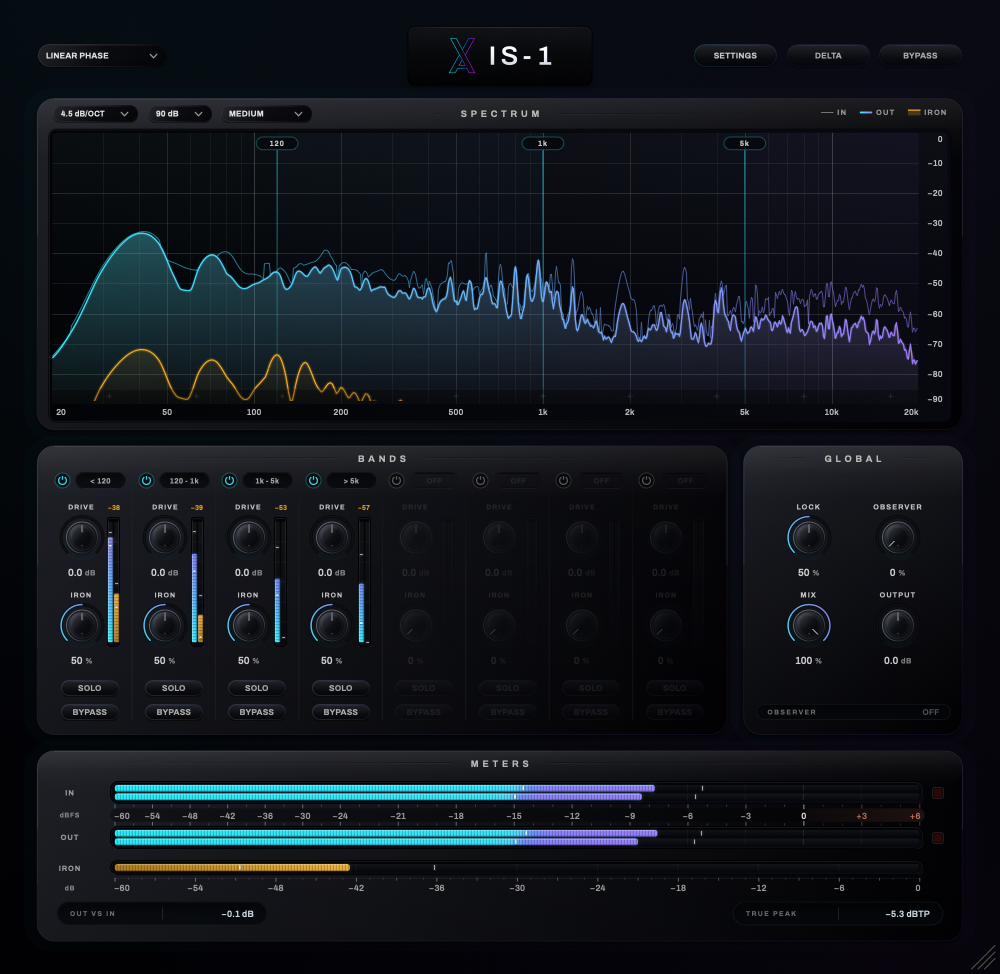Screen dimensions: 1000x974
Task: Click the Iron knob of the 120 - 1k band
Action: pos(165,625)
